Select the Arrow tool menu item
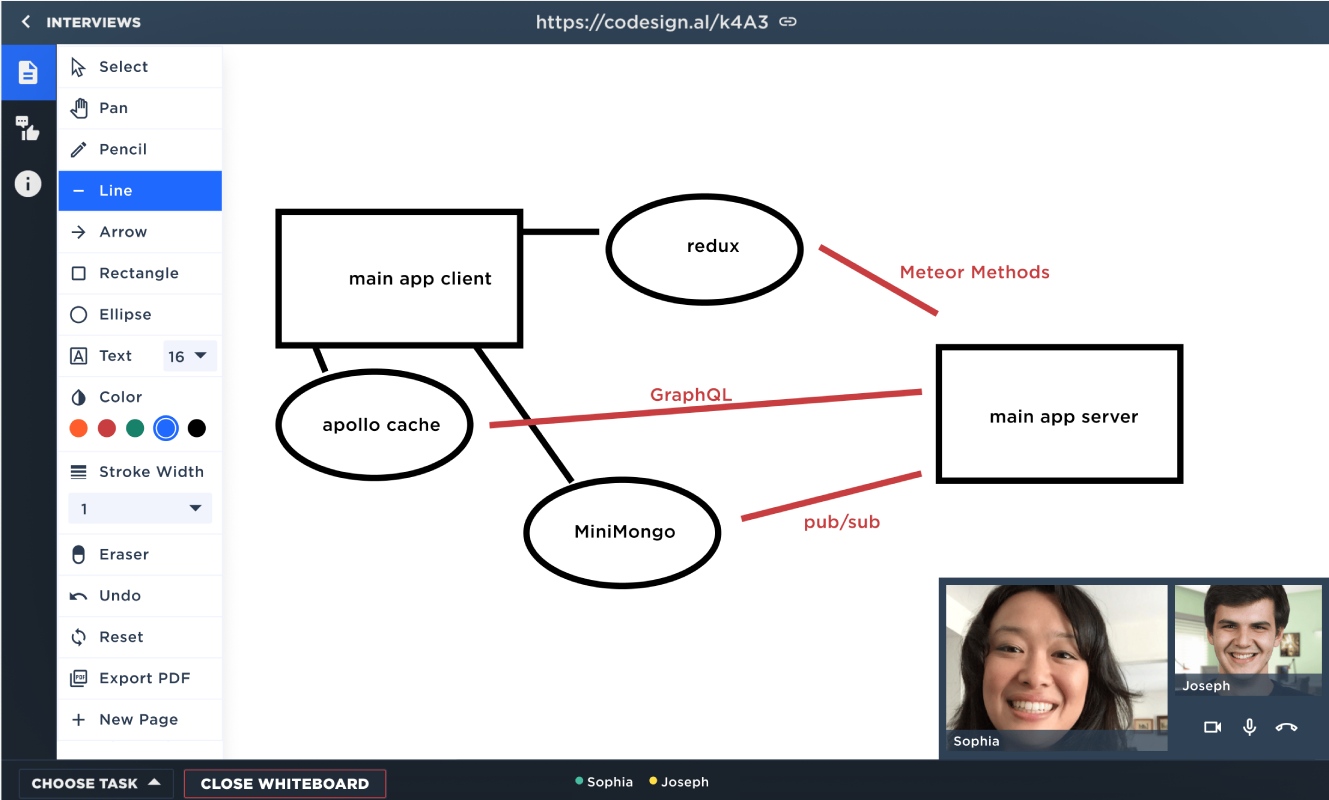The width and height of the screenshot is (1329, 800). point(140,232)
